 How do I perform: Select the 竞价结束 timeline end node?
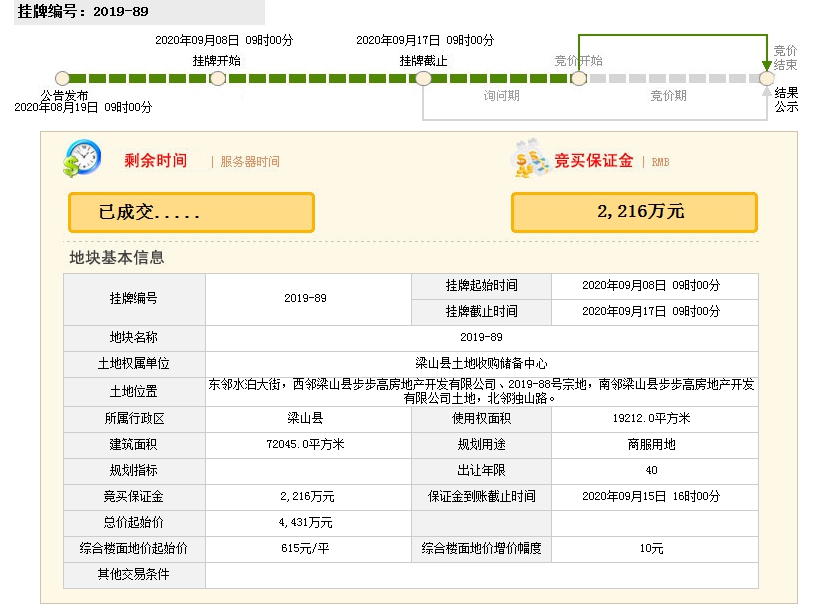(x=767, y=78)
